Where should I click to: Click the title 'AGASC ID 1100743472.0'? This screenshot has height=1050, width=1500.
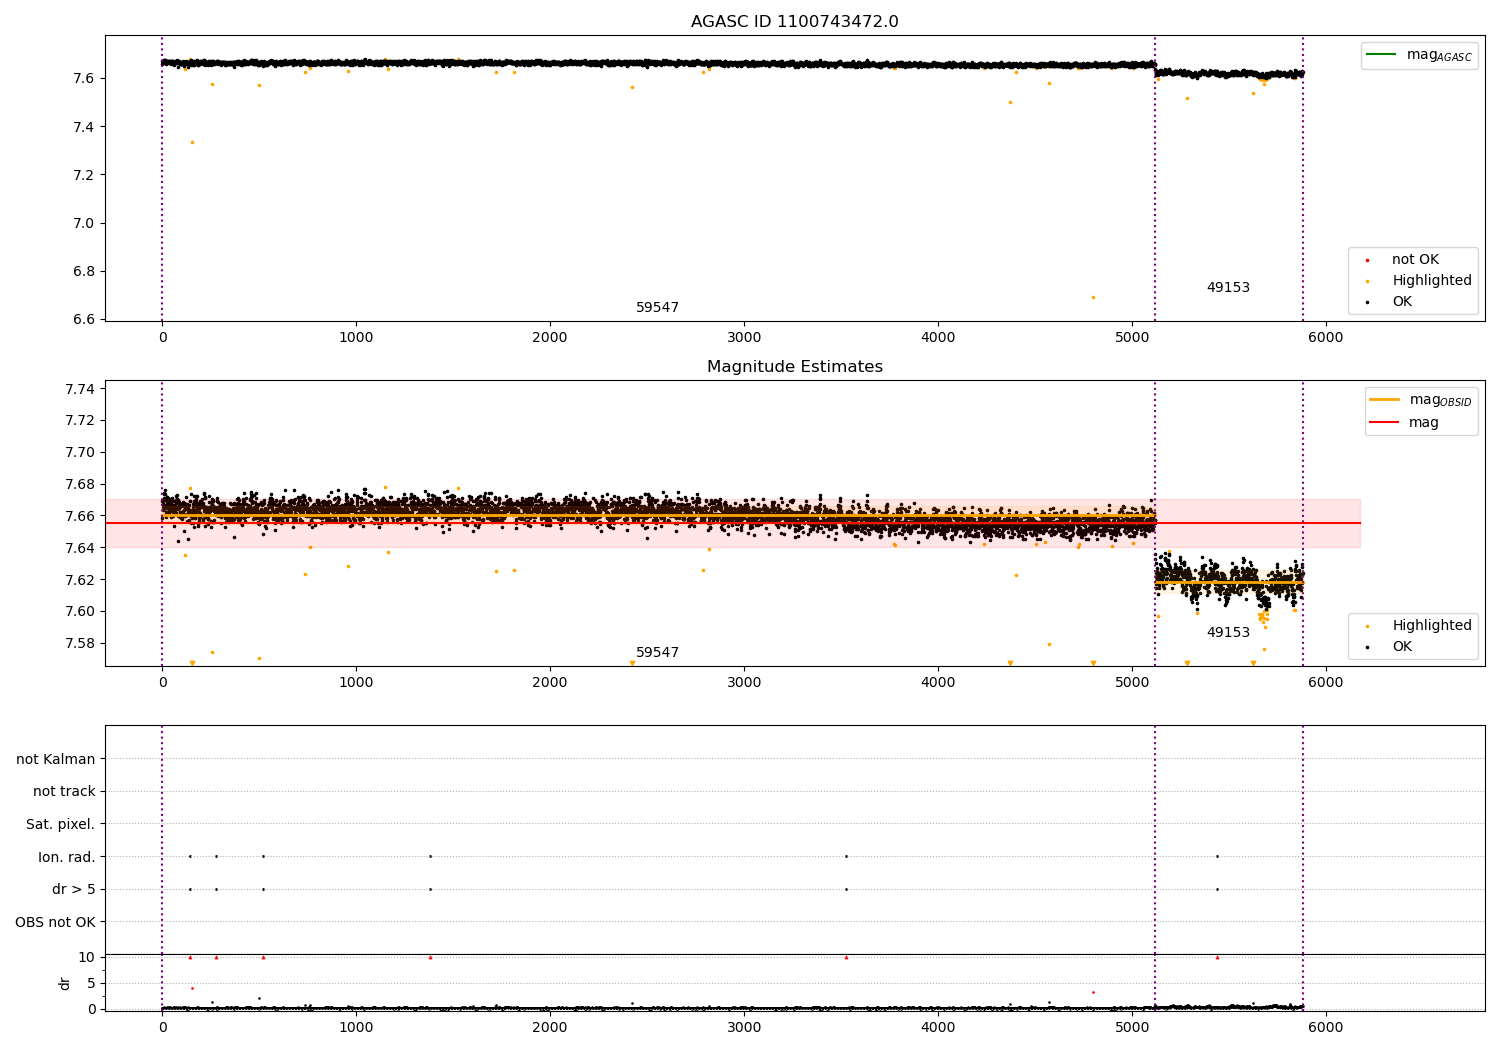[794, 22]
